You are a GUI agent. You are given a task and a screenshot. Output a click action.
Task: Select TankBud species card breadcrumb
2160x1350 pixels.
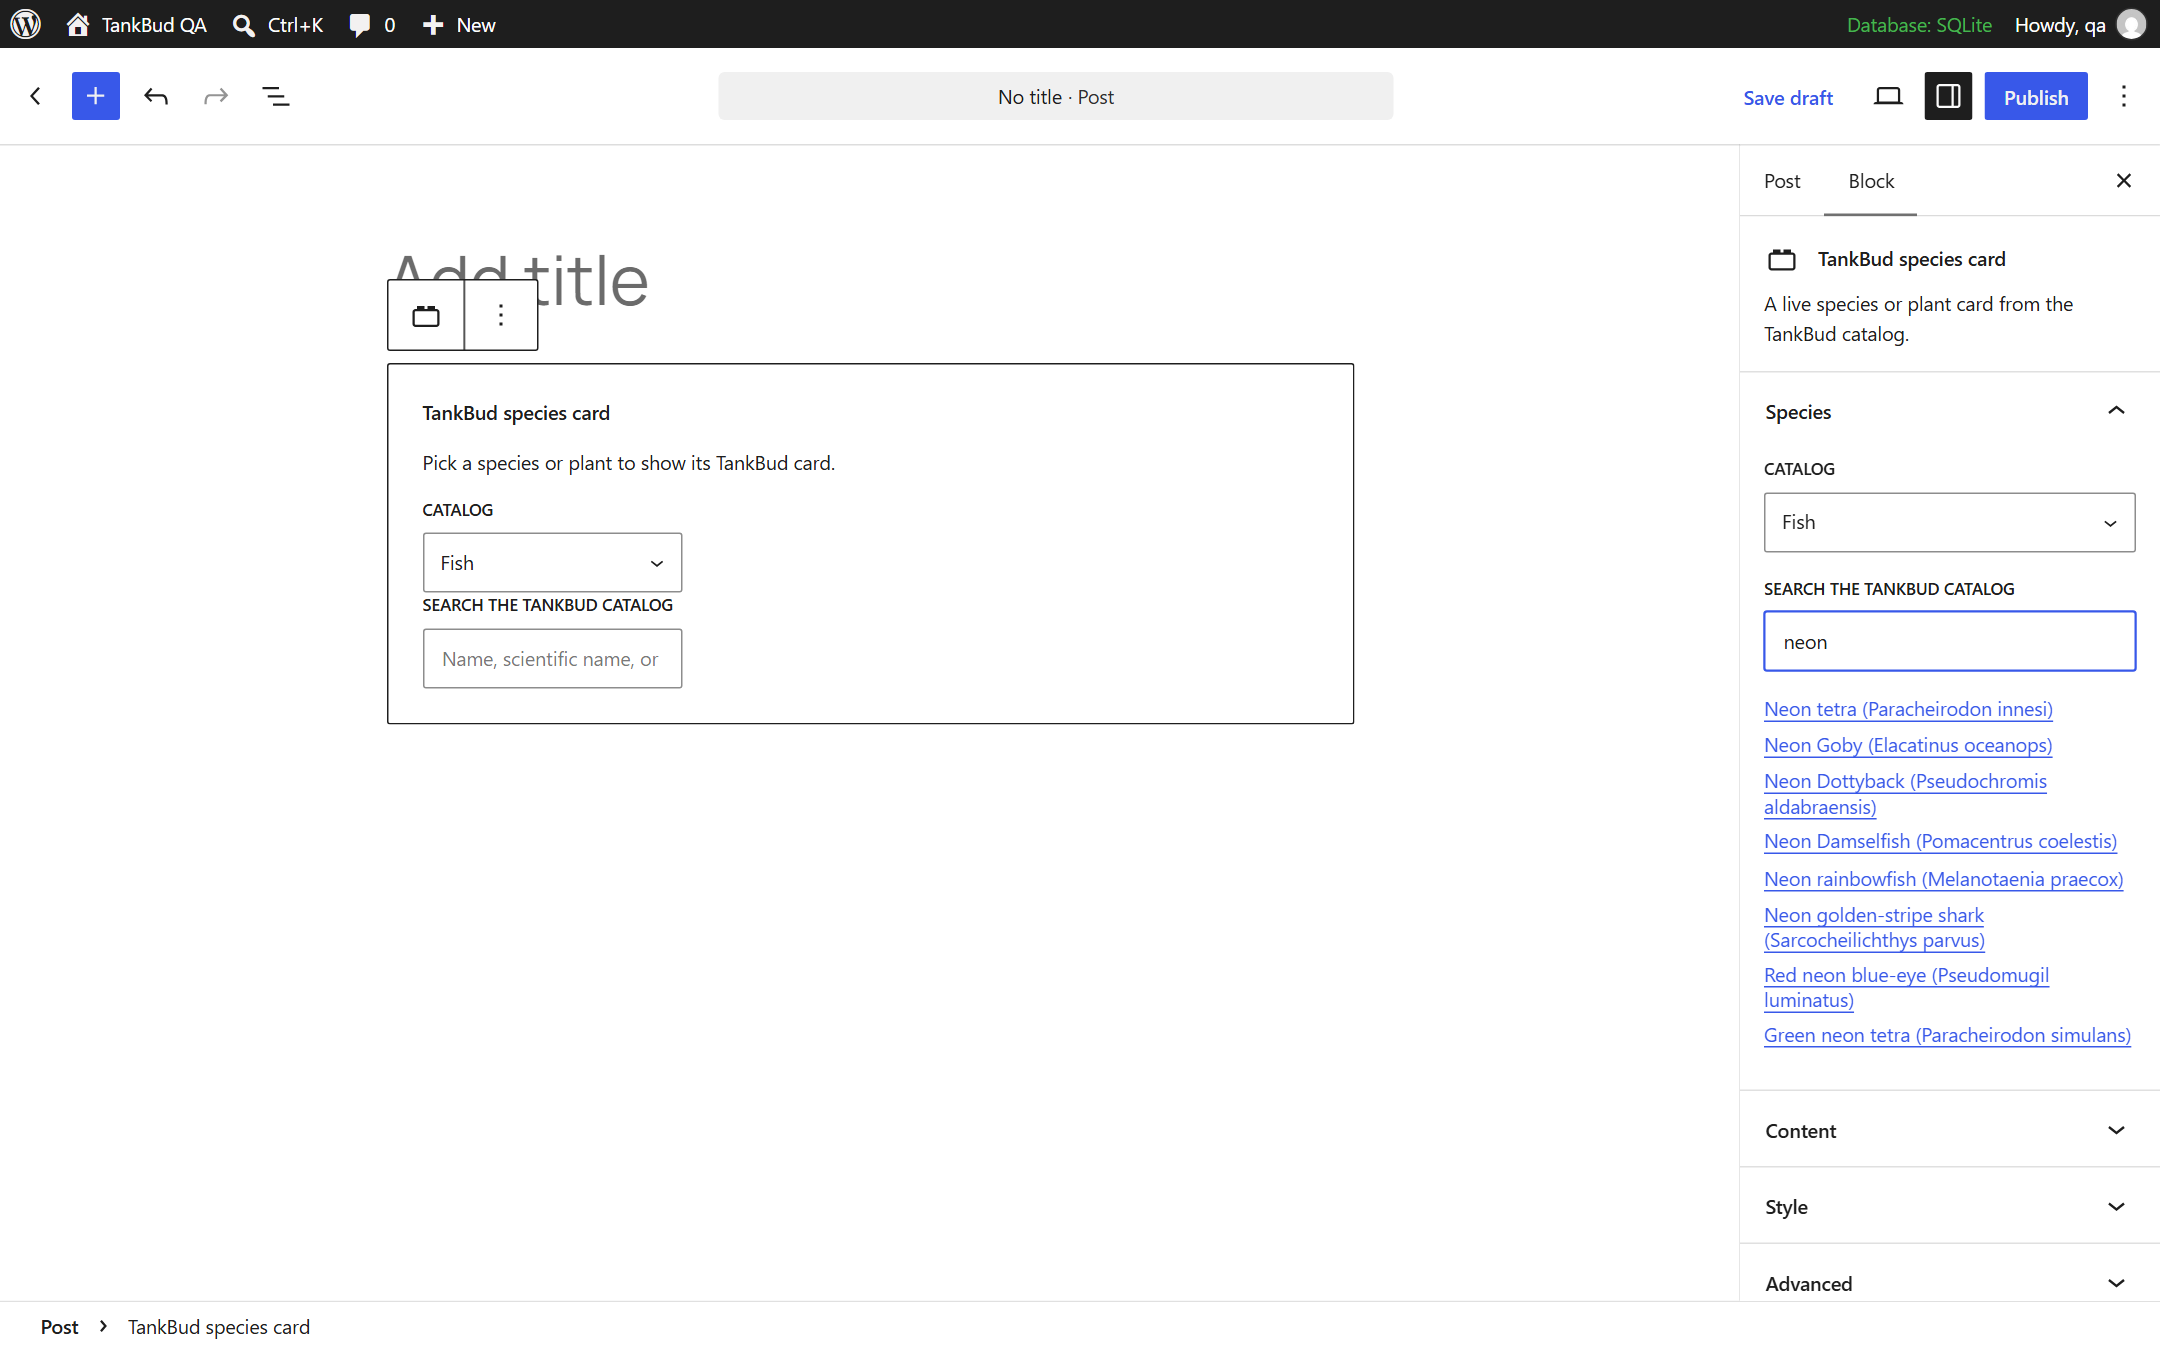coord(219,1327)
